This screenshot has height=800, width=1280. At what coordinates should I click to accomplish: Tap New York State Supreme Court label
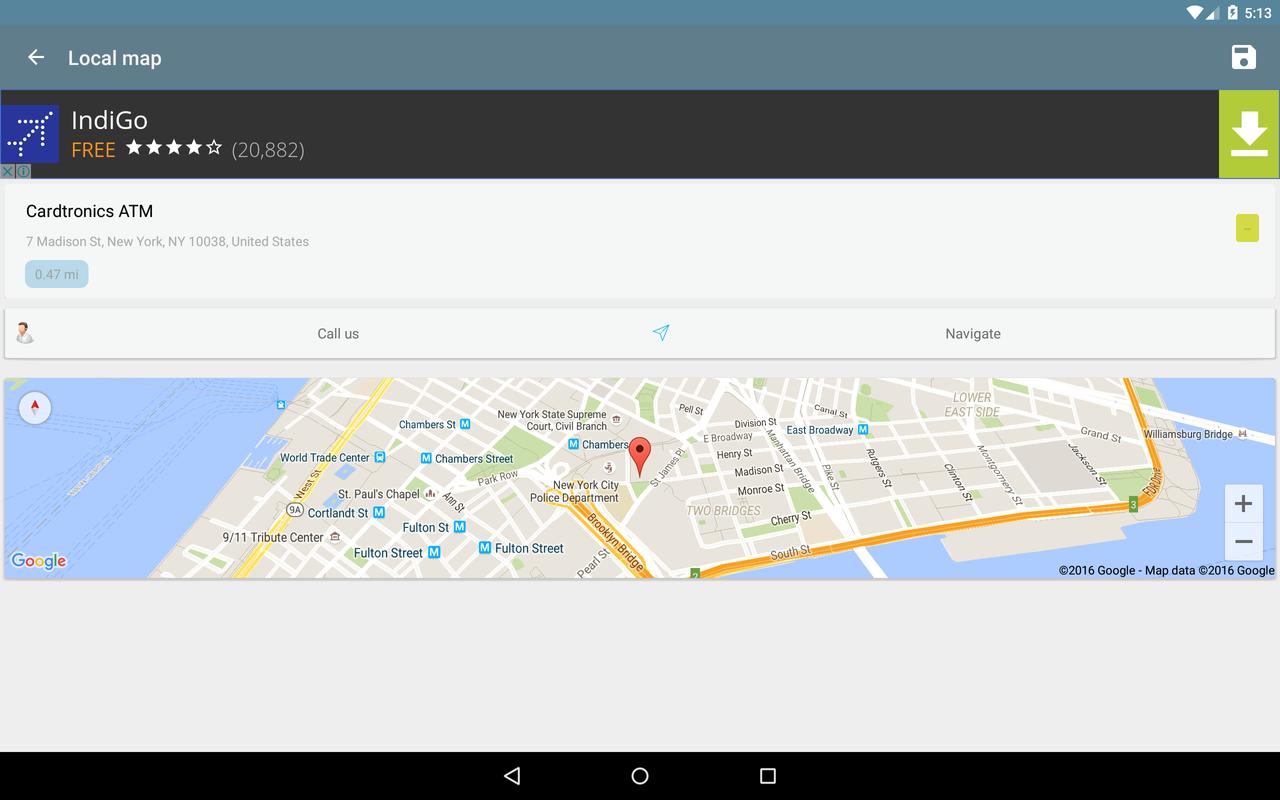pos(552,420)
